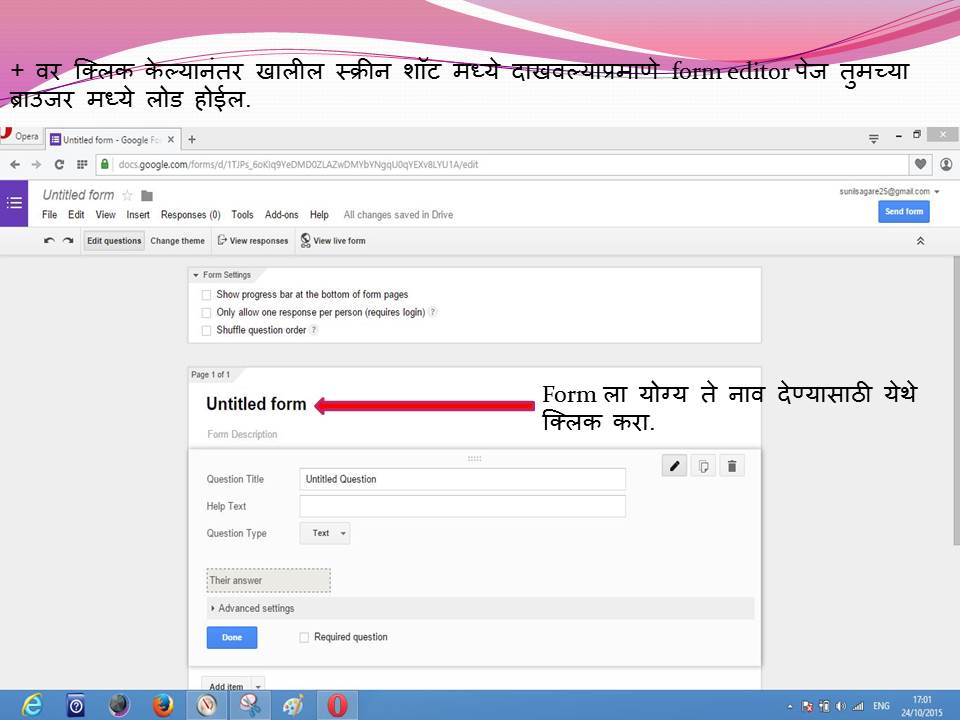Open the Question Type Text dropdown
This screenshot has height=720, width=960.
[x=325, y=533]
